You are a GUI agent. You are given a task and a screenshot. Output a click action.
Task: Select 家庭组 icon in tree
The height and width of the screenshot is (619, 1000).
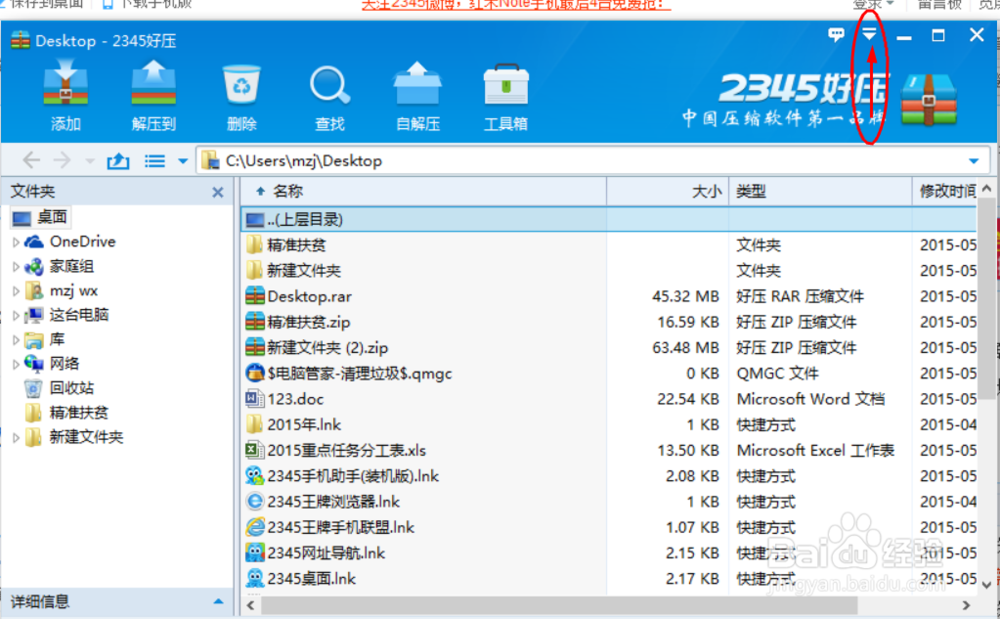coord(34,266)
